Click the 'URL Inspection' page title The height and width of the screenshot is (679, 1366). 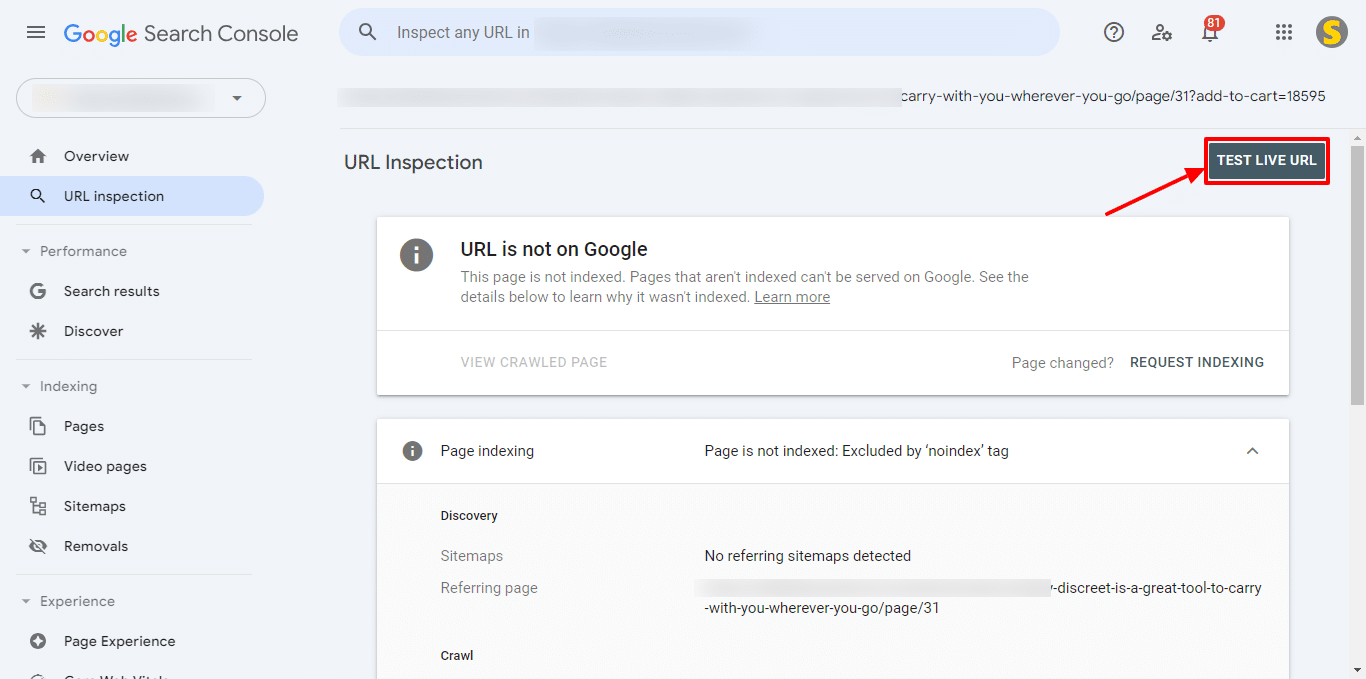coord(413,162)
